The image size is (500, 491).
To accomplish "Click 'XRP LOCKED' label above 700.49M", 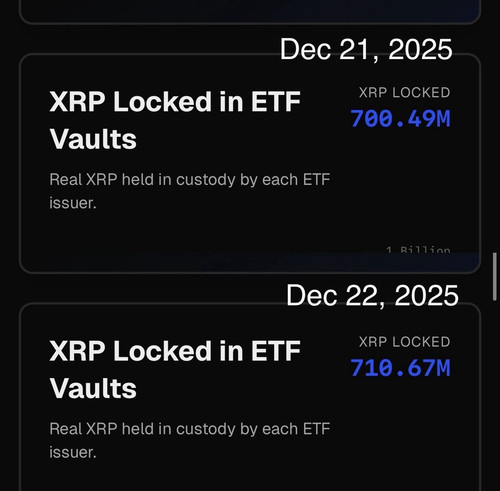I will pos(404,93).
